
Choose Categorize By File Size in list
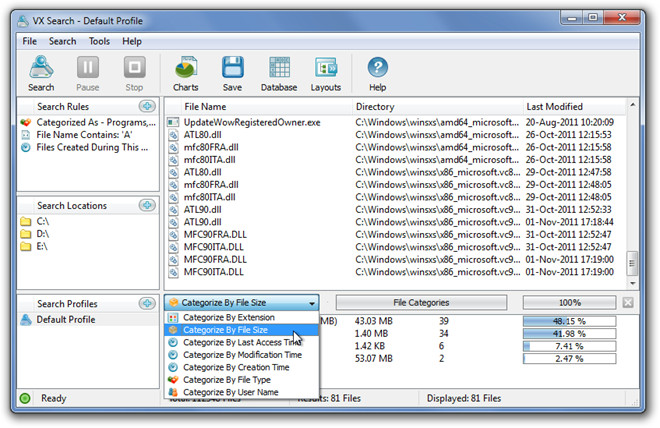point(242,330)
